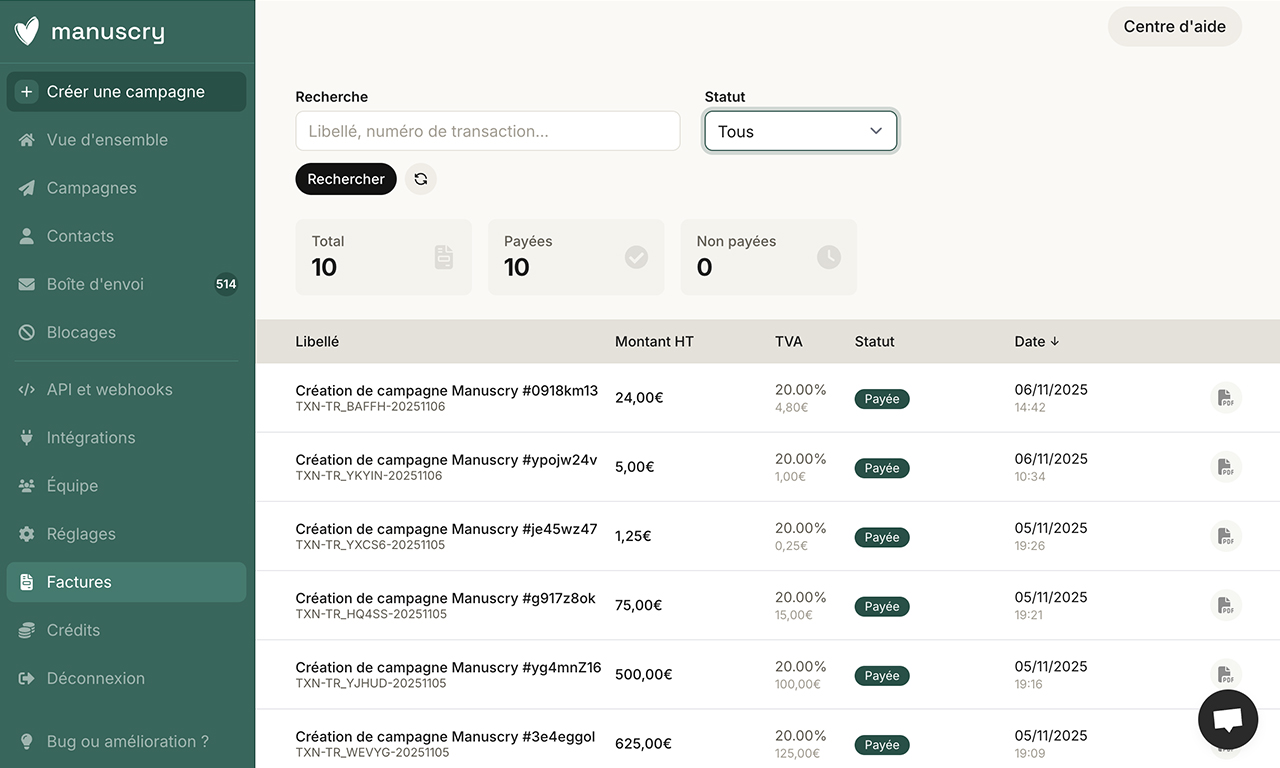Open the Réglages gear icon

(26, 533)
